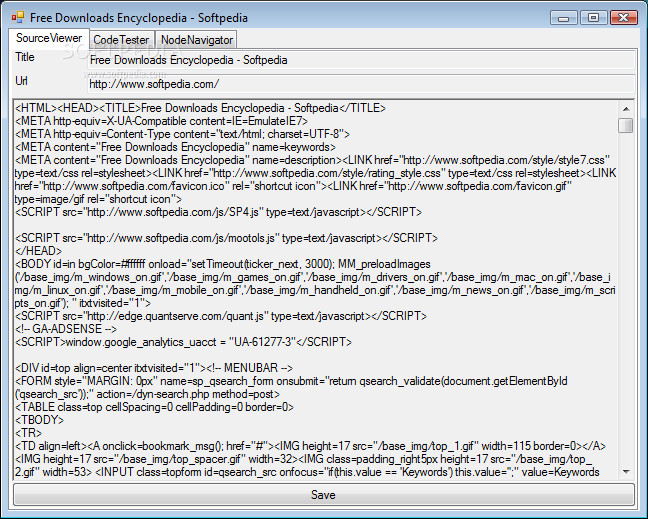Viewport: 648px width, 519px height.
Task: Click the line beginning 'mg/m_linux_on.gif'
Action: [315, 290]
